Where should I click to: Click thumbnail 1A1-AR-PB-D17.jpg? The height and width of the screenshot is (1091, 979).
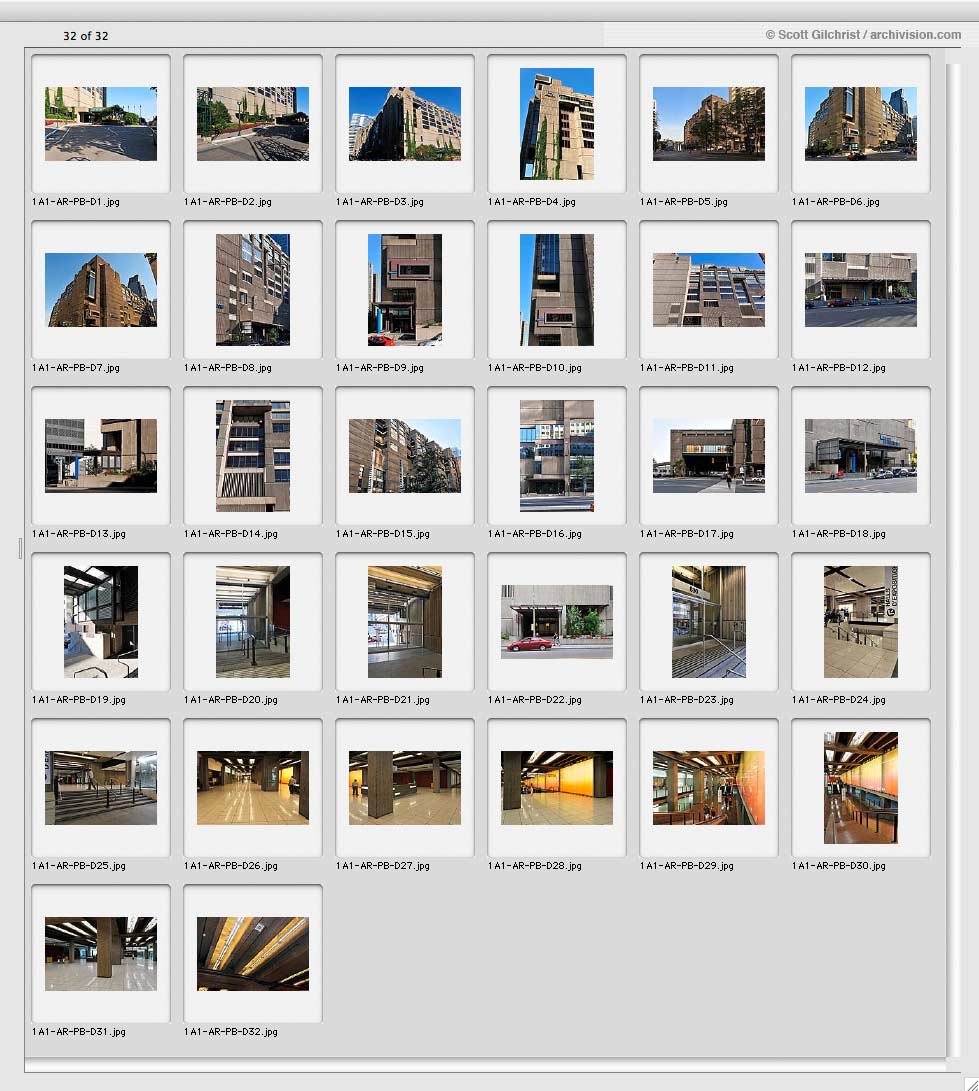tap(708, 456)
